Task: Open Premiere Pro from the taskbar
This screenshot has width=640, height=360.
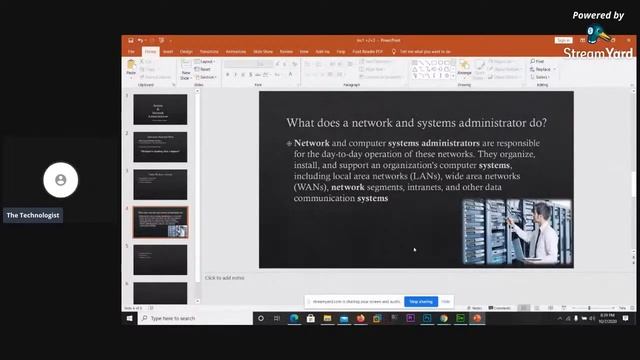Action: (x=410, y=318)
